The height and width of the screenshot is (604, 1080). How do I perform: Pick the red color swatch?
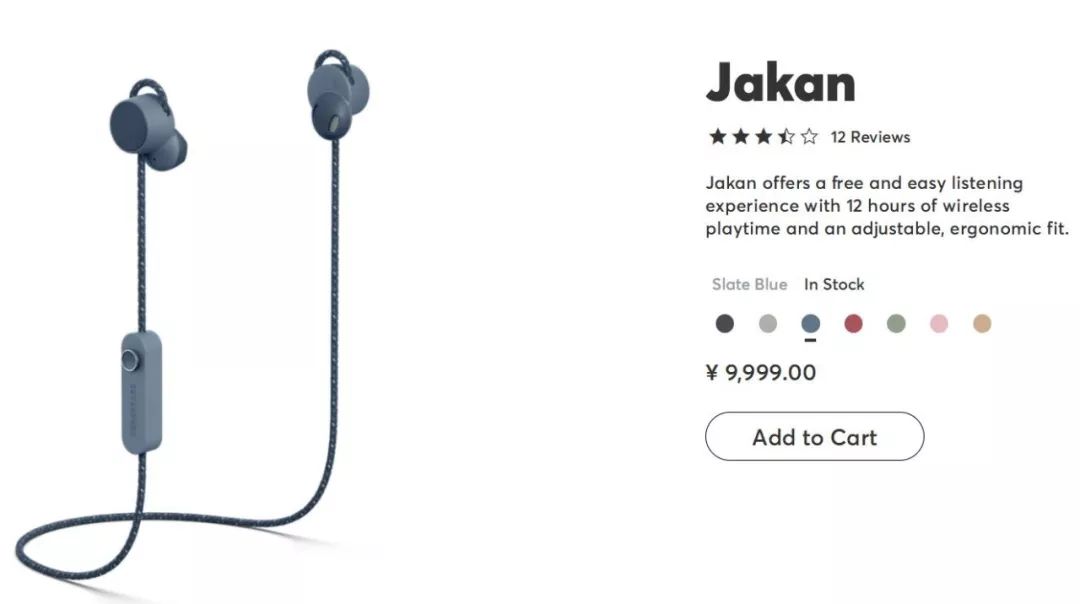point(853,323)
